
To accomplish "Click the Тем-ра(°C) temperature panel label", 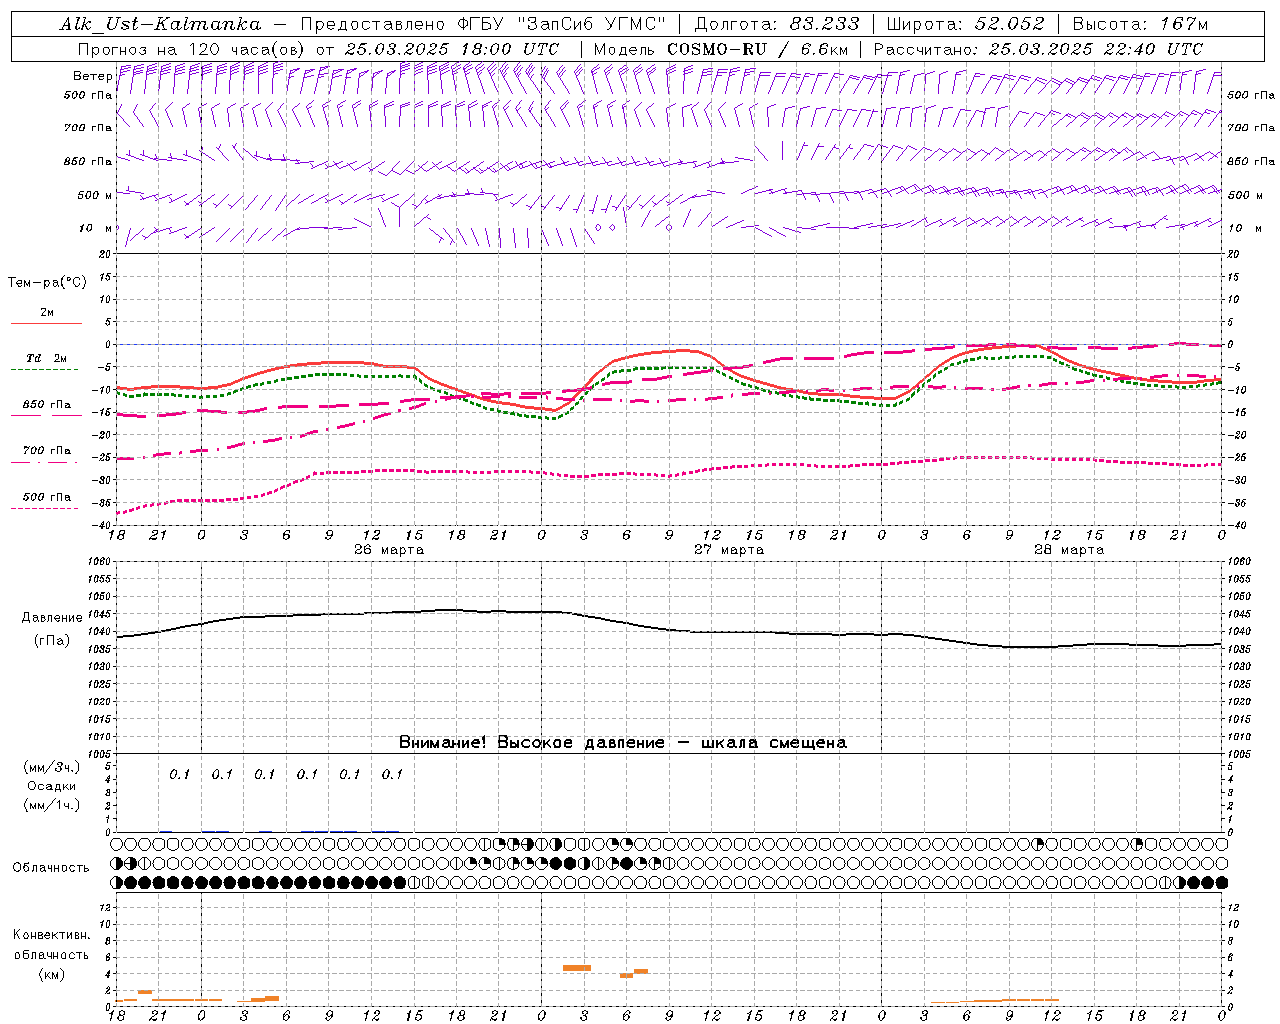I will point(47,283).
